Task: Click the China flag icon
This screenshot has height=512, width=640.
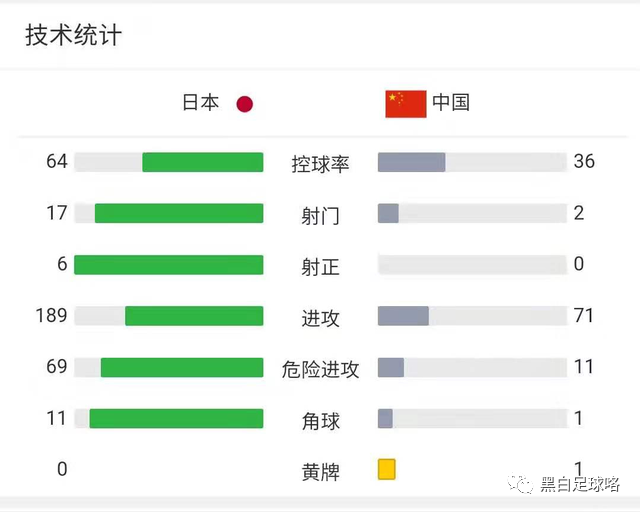Action: click(406, 104)
